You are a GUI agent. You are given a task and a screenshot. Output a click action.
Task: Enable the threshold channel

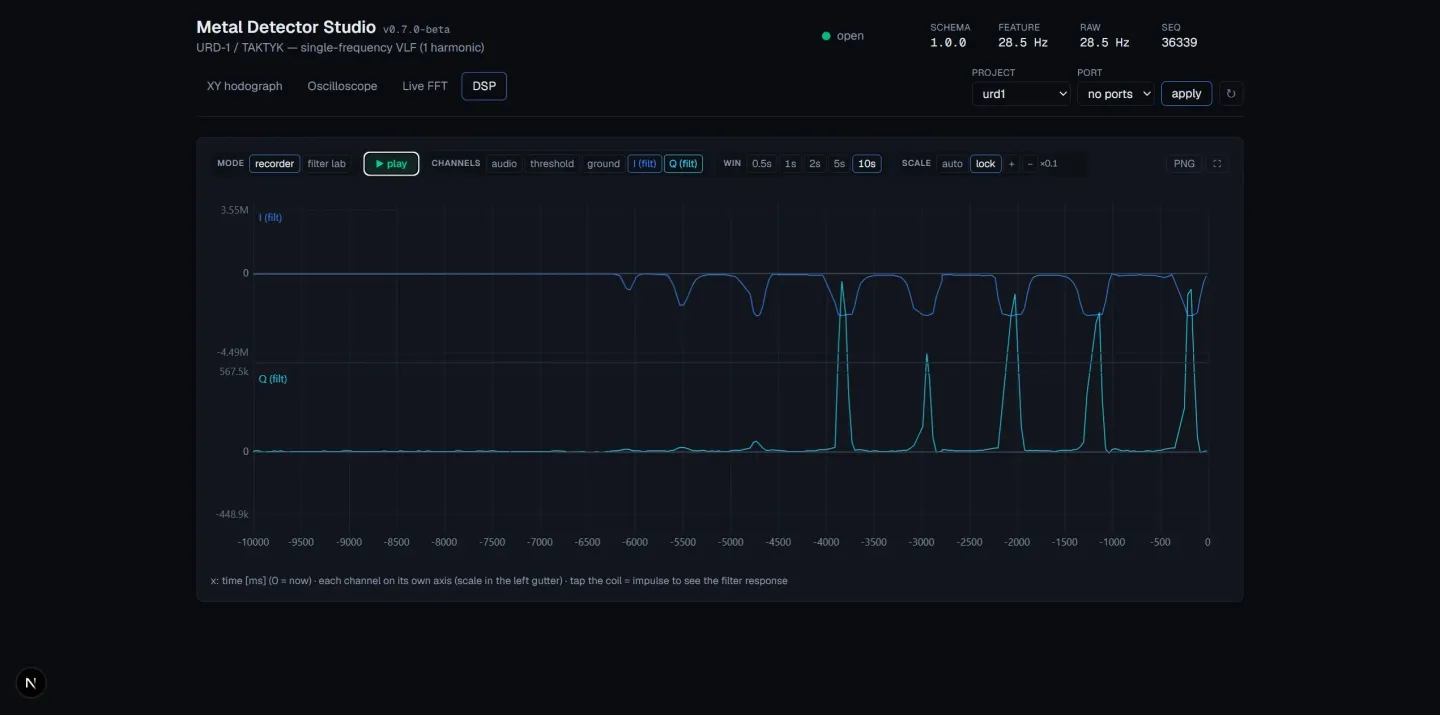[x=552, y=164]
